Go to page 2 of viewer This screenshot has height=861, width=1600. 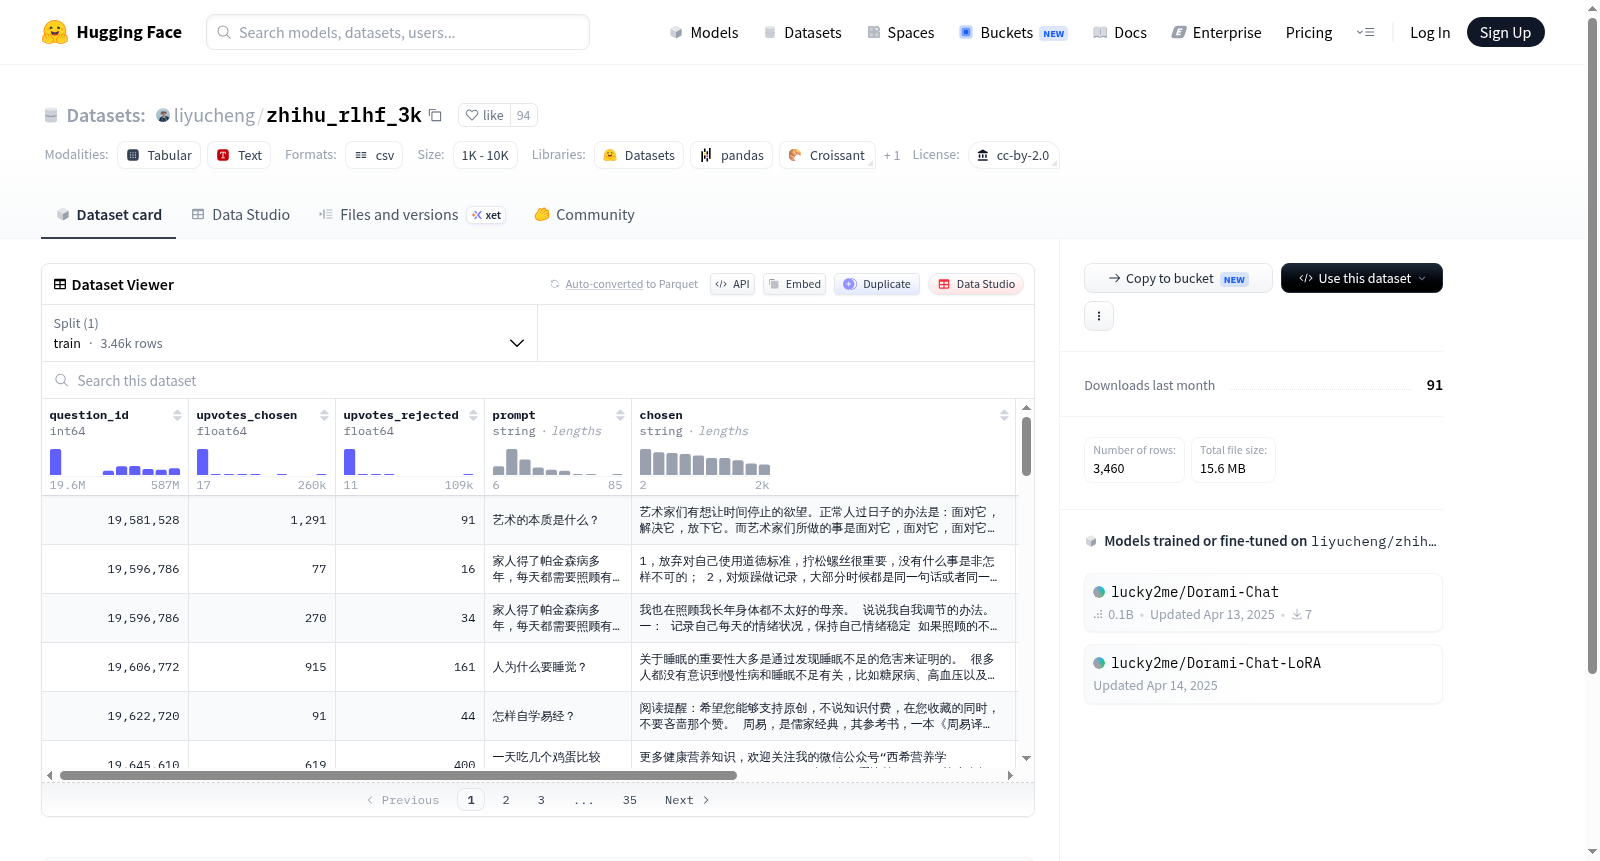[506, 800]
